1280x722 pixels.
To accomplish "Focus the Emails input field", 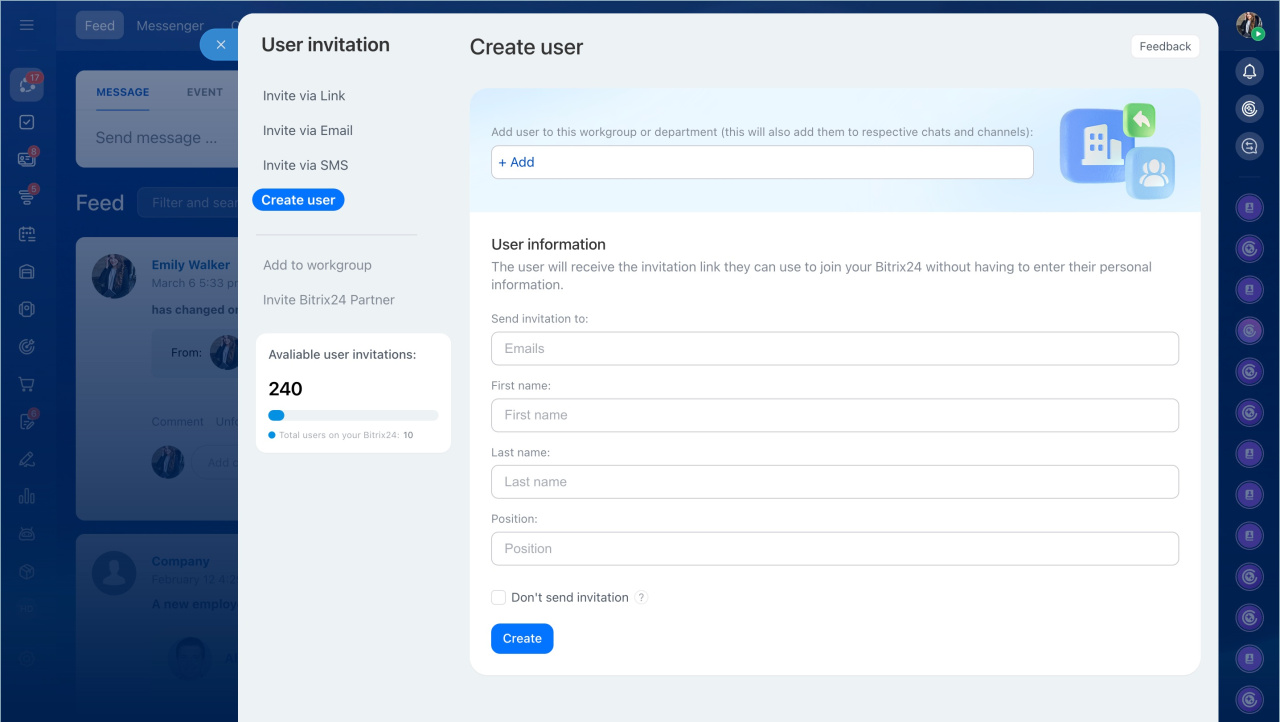I will point(834,349).
